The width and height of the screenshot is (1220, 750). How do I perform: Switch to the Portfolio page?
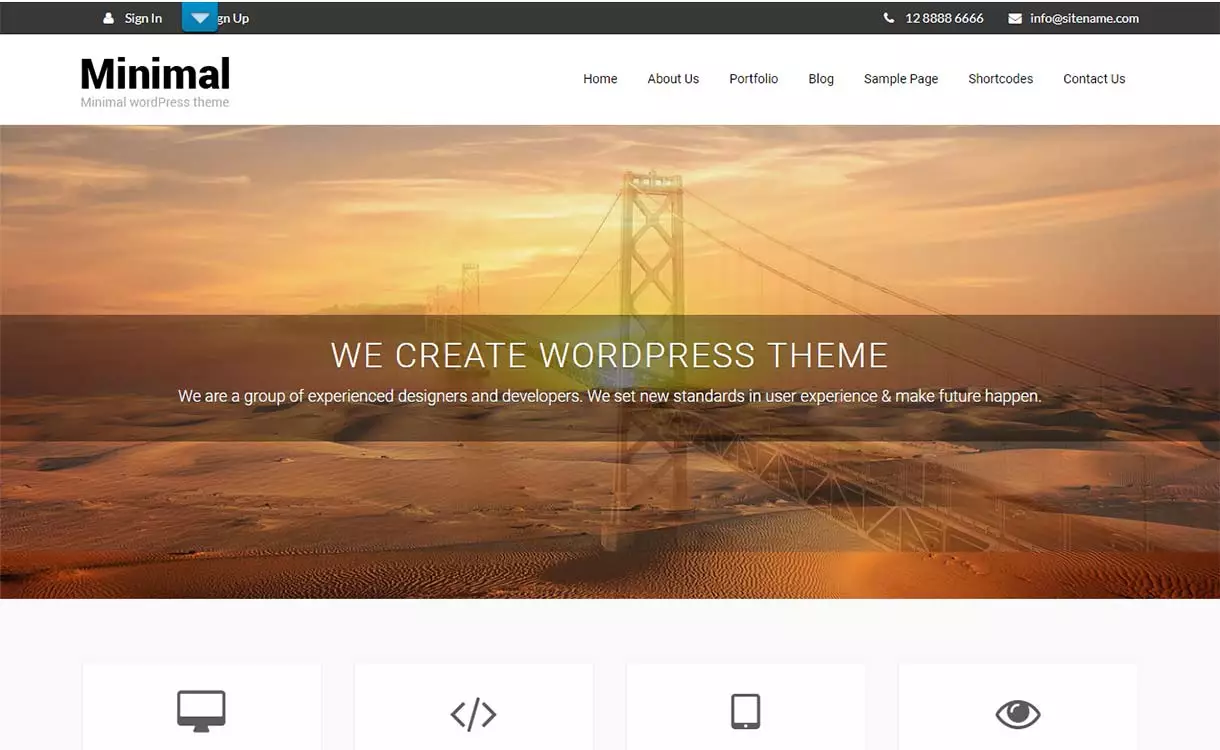click(753, 78)
